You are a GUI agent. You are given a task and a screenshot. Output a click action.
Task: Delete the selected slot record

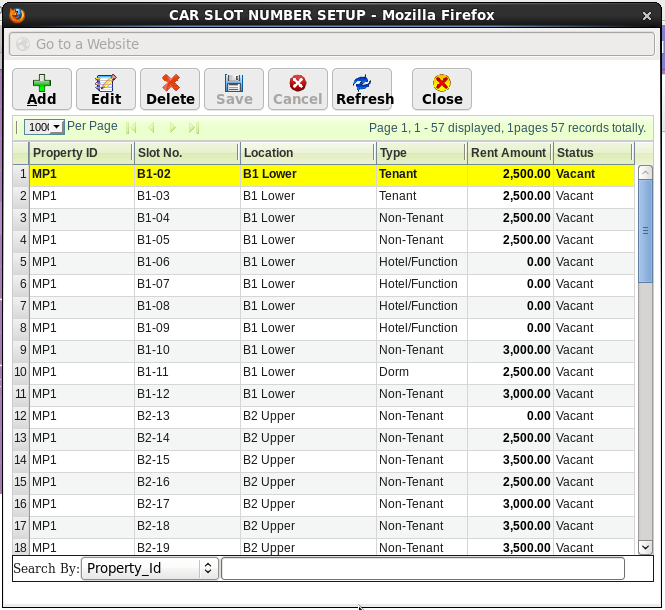pos(170,89)
